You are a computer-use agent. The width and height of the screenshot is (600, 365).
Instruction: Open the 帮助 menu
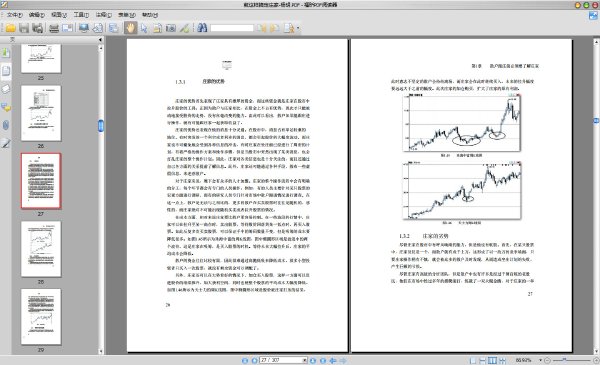(x=150, y=15)
